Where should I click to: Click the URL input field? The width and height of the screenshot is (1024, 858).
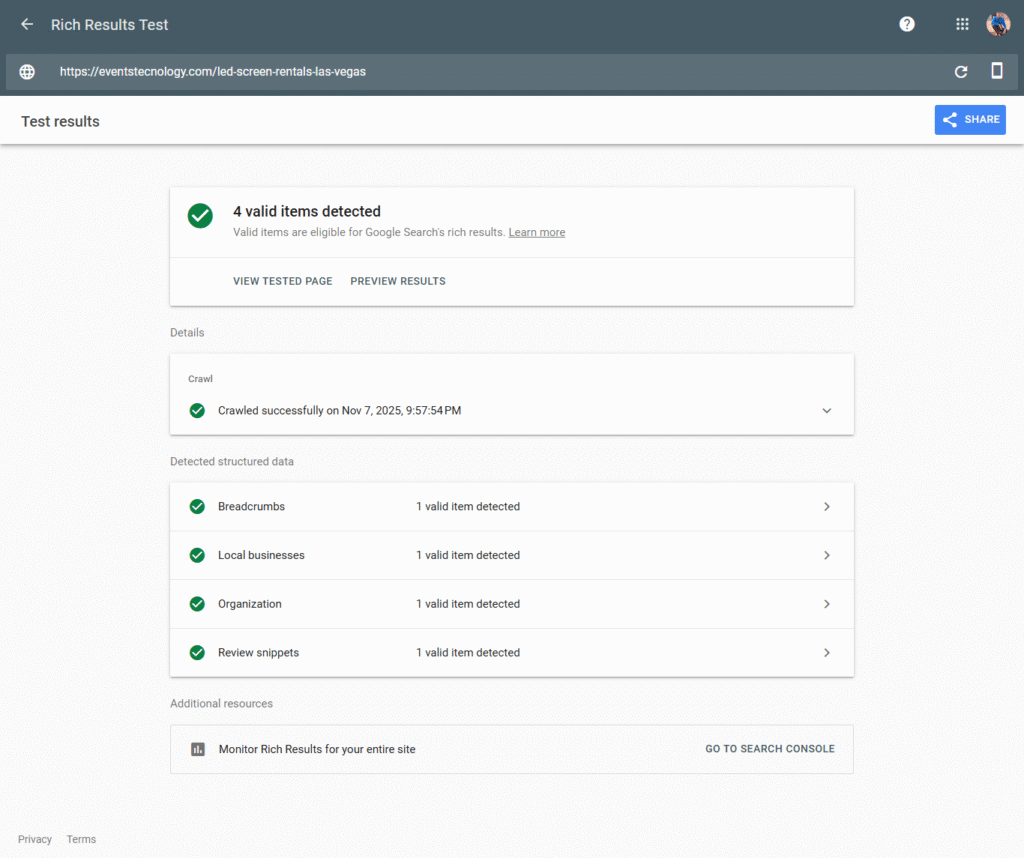point(480,72)
